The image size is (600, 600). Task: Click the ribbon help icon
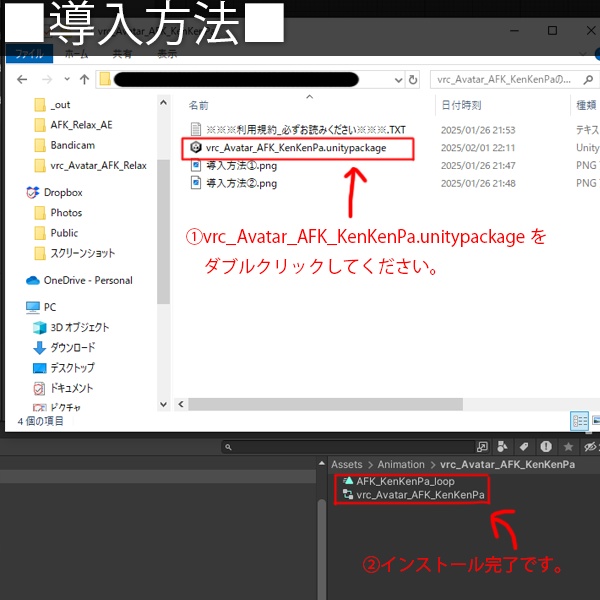597,54
